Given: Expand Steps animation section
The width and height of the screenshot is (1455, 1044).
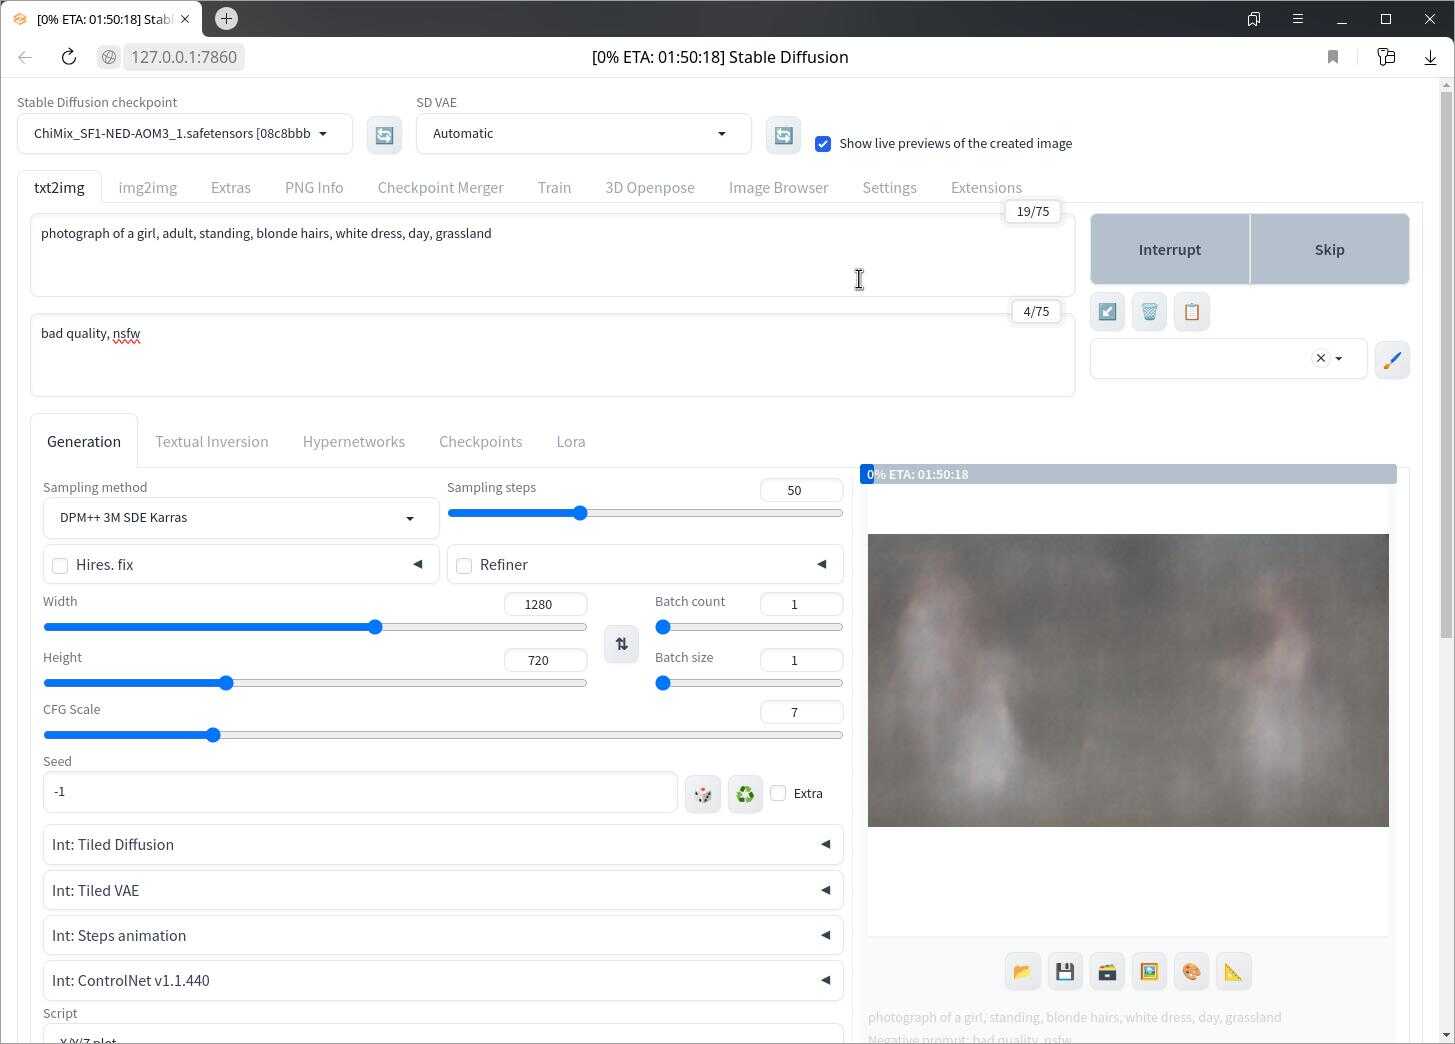Looking at the screenshot, I should (443, 936).
